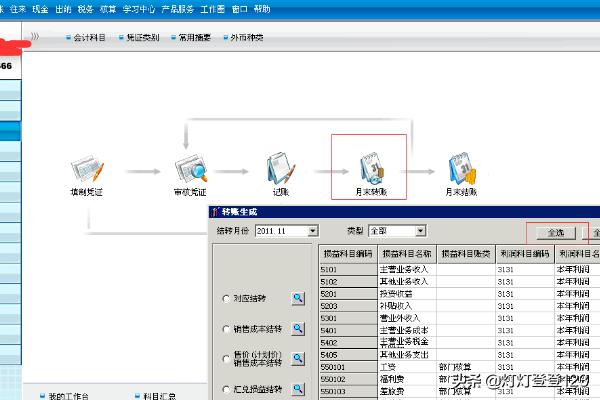Click the 本年利润 cell in the 5201 row
The height and width of the screenshot is (400, 600).
tap(577, 294)
